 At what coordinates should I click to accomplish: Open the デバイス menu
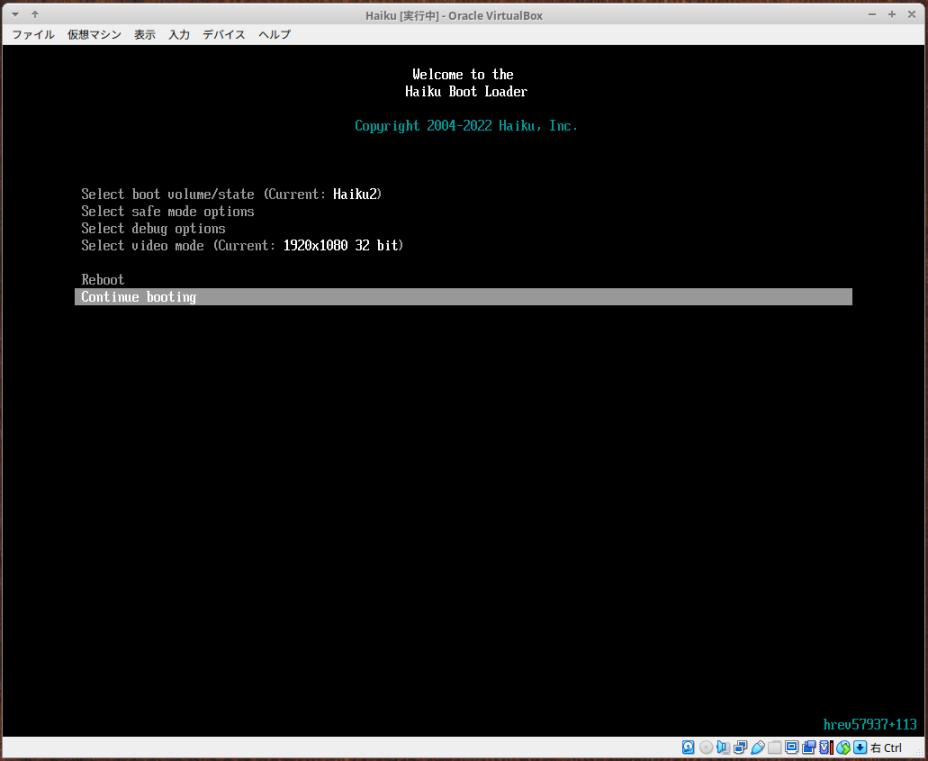point(224,34)
